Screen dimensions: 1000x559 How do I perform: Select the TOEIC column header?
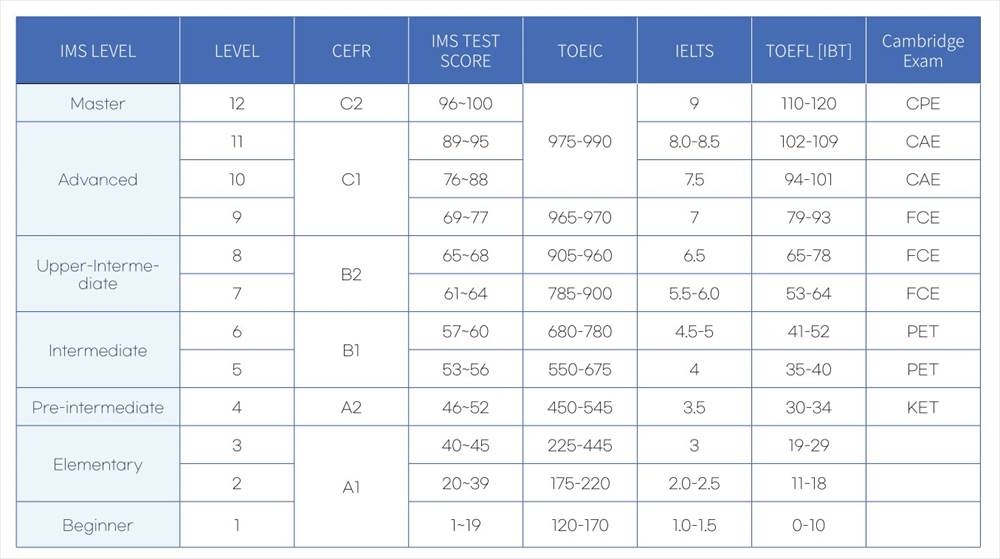point(580,50)
